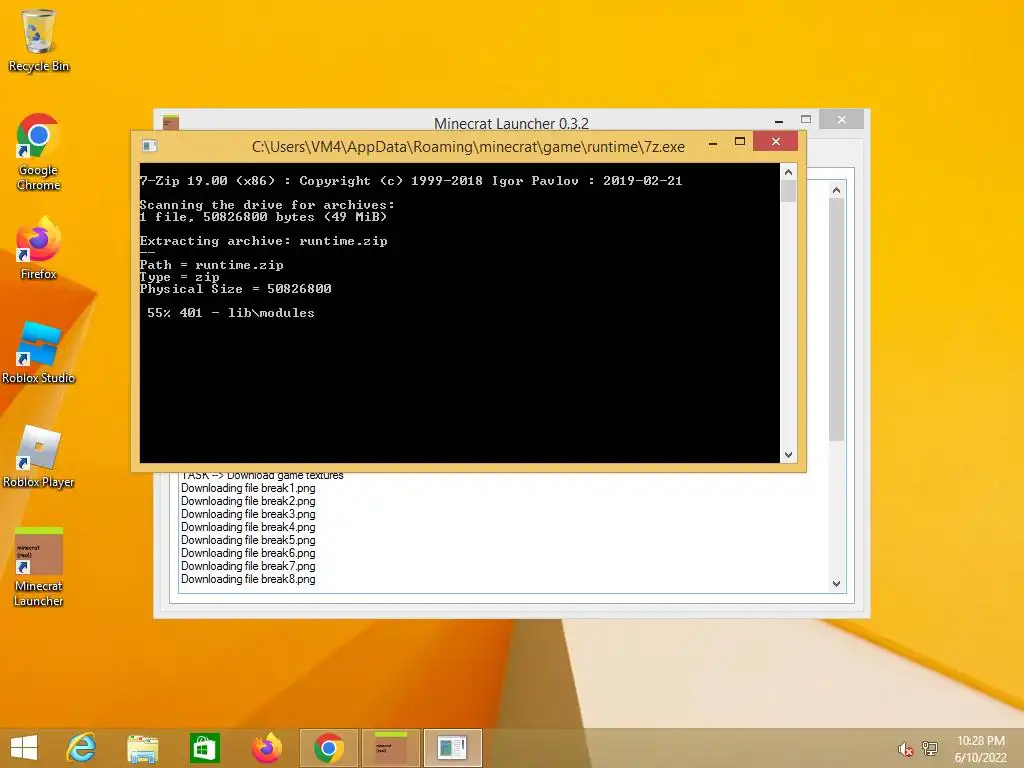Click the 7z.exe console title bar path
Viewport: 1024px width, 768px height.
(x=468, y=147)
